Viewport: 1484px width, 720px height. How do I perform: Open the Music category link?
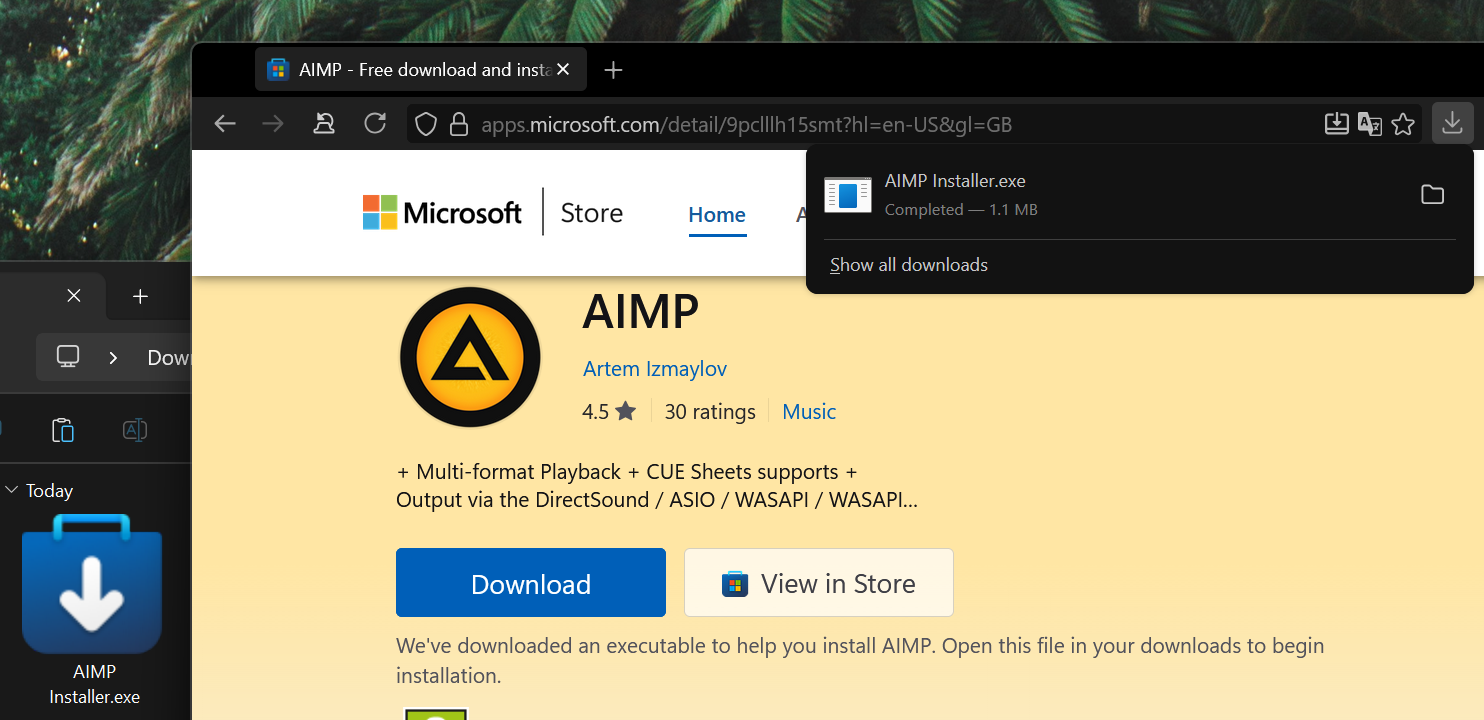pyautogui.click(x=809, y=412)
